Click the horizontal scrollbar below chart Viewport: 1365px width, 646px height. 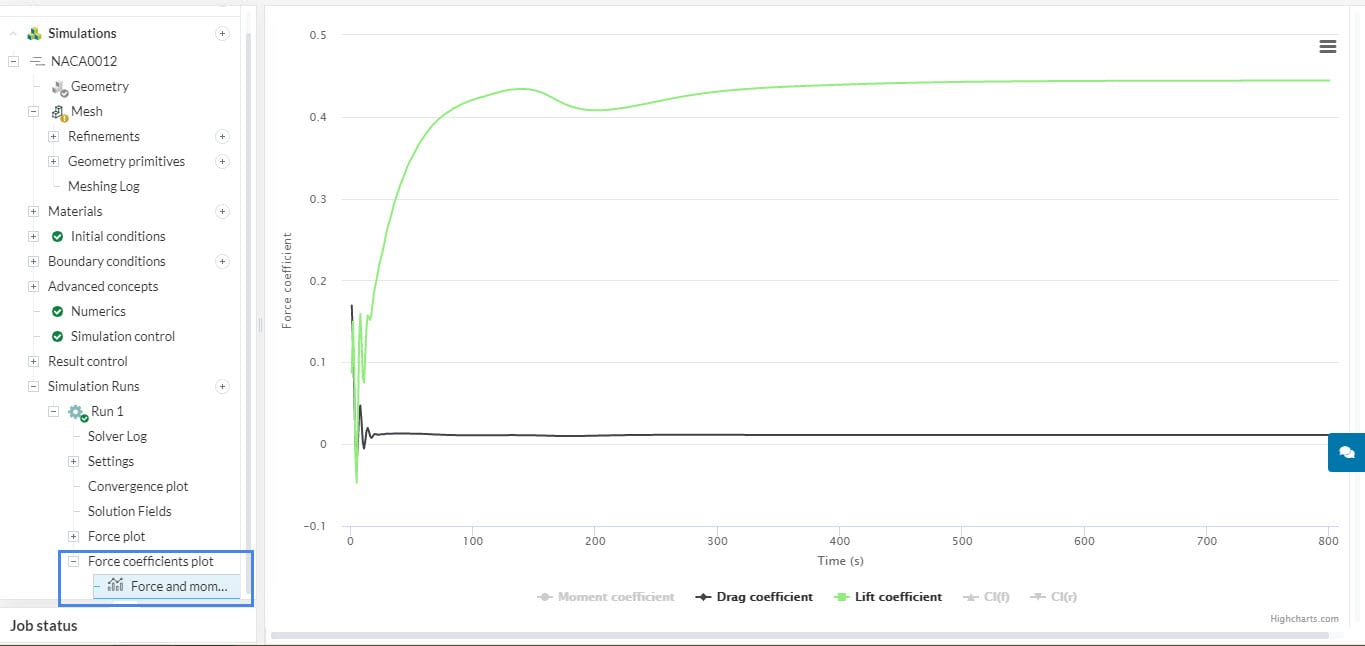[800, 635]
